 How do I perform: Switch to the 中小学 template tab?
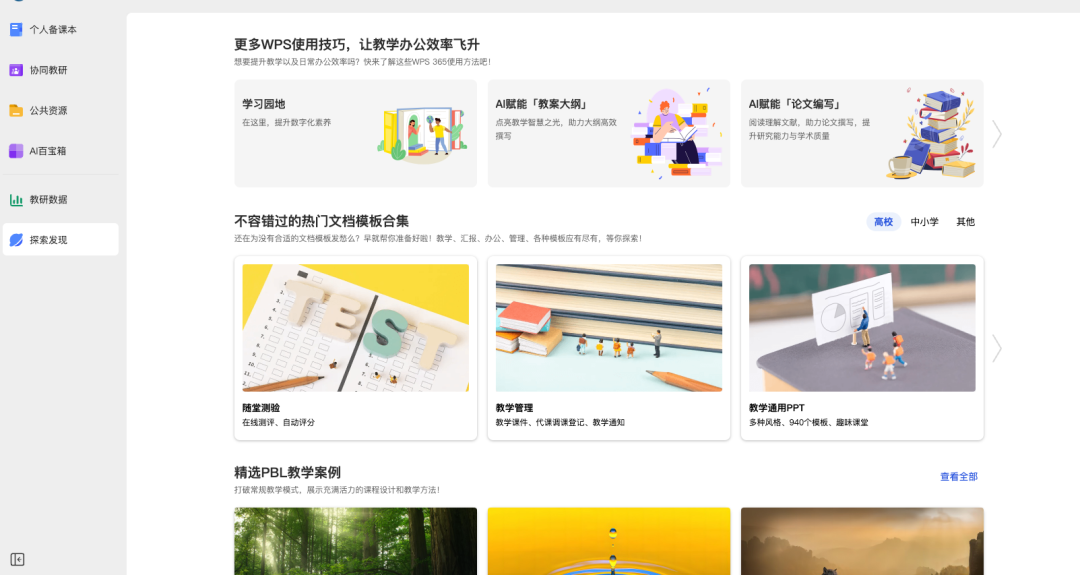[x=924, y=222]
